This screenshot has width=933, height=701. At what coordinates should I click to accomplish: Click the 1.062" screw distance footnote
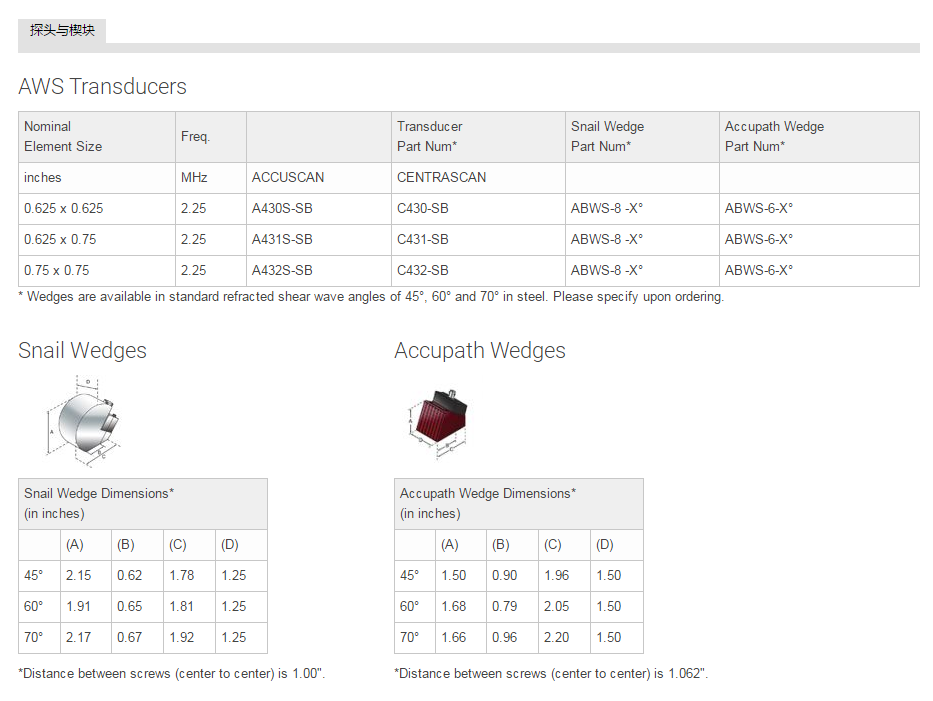551,673
